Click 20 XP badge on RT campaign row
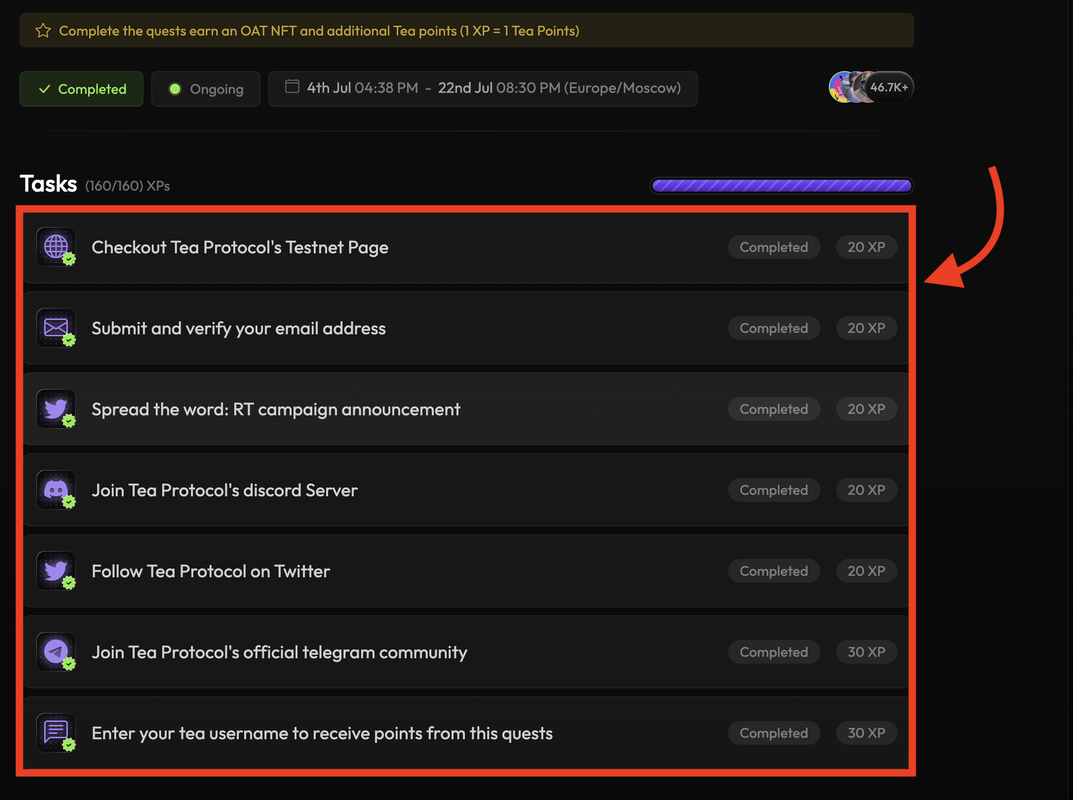The width and height of the screenshot is (1073, 800). tap(866, 409)
